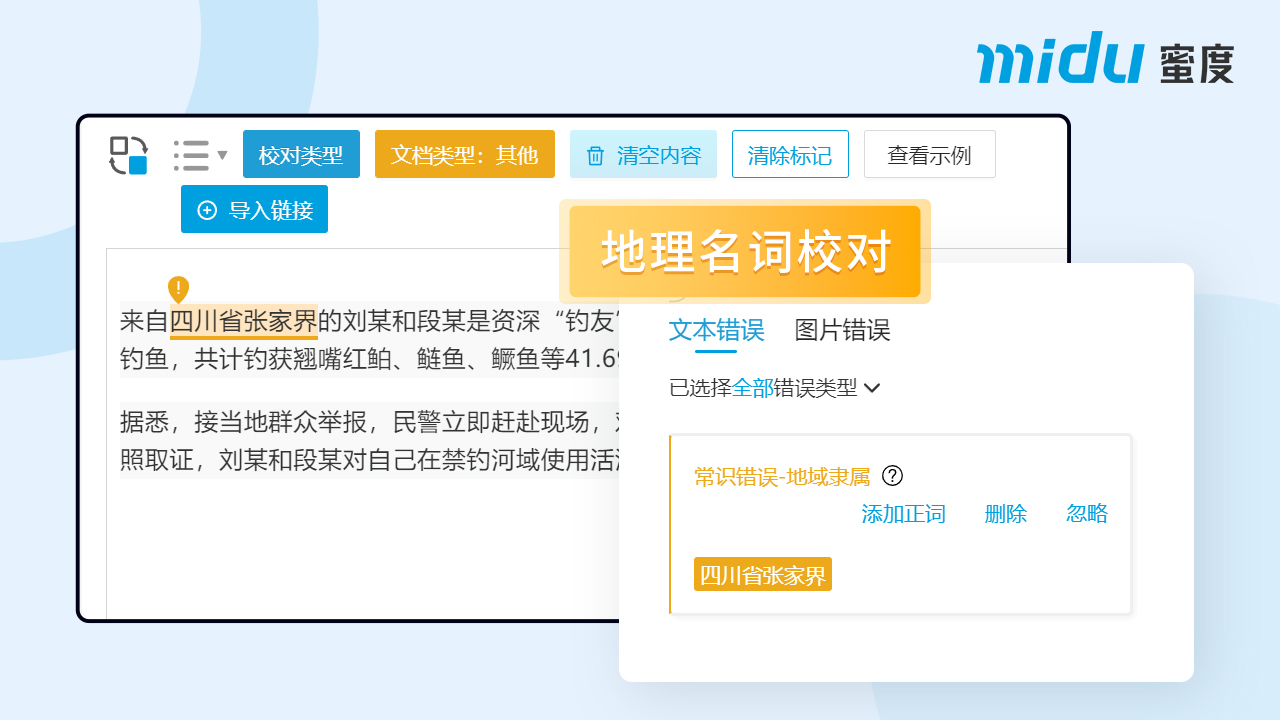Expand the 错误类型 filter chevron

(x=872, y=388)
